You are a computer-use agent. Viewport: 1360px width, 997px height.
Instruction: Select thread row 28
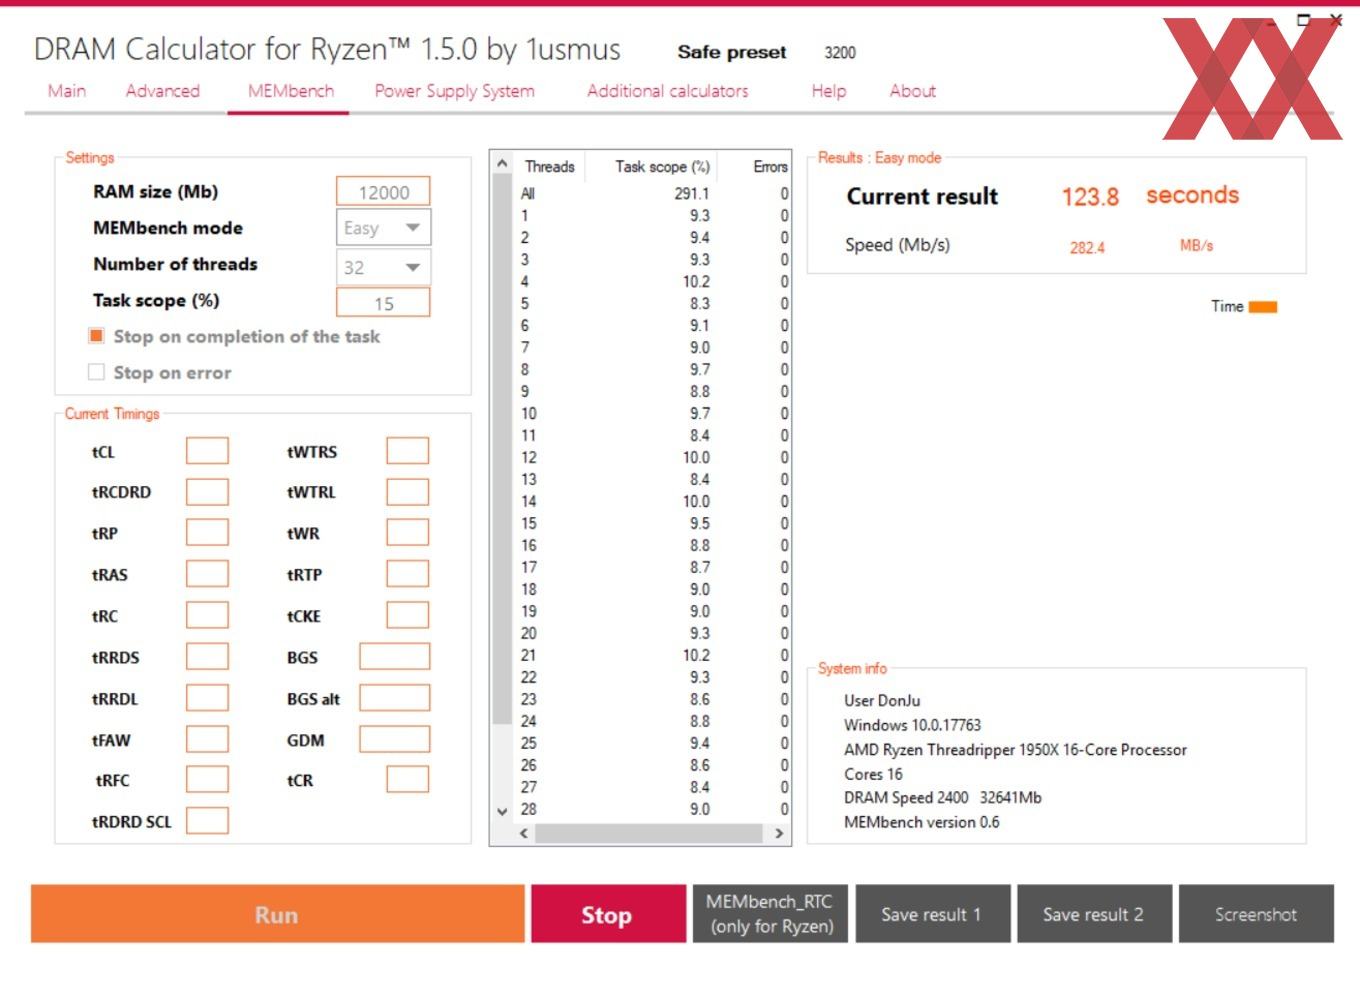point(653,810)
